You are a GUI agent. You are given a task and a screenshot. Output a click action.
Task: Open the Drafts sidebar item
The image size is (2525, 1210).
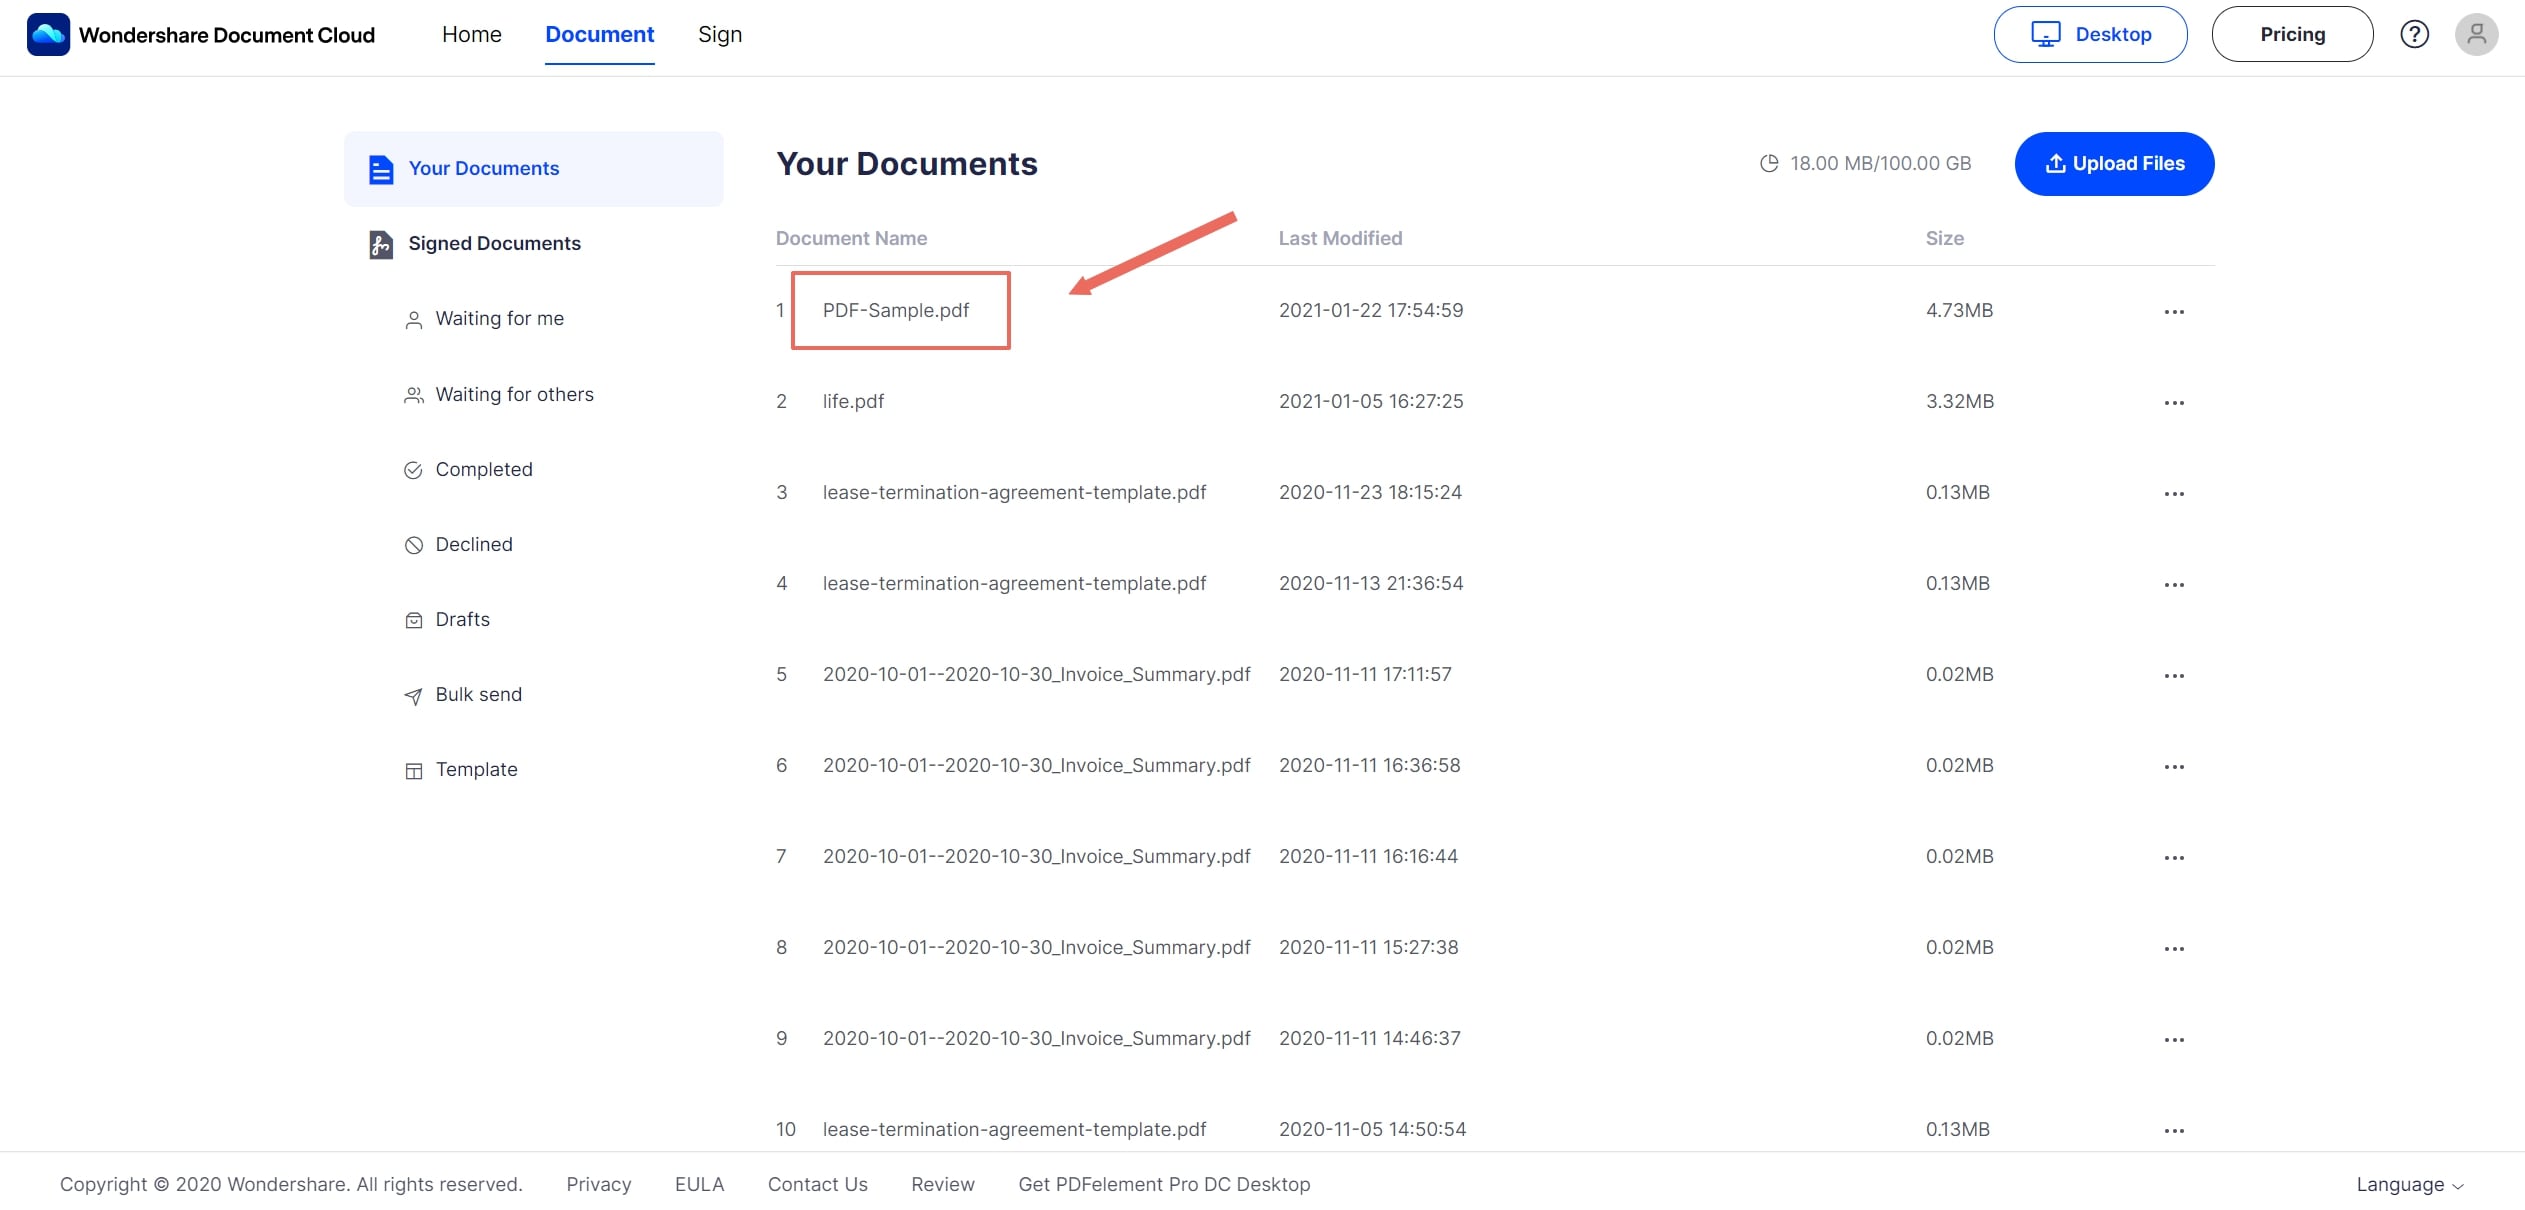click(x=462, y=620)
